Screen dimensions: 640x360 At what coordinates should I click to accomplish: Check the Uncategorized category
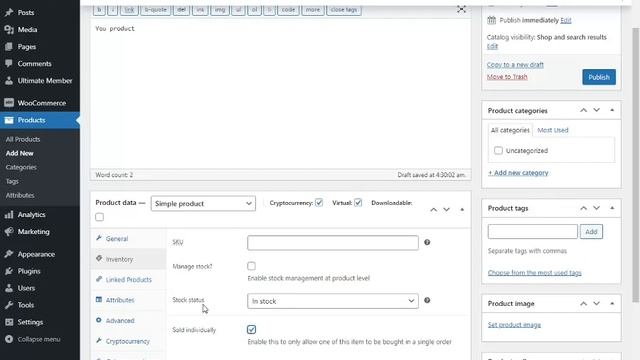point(498,151)
